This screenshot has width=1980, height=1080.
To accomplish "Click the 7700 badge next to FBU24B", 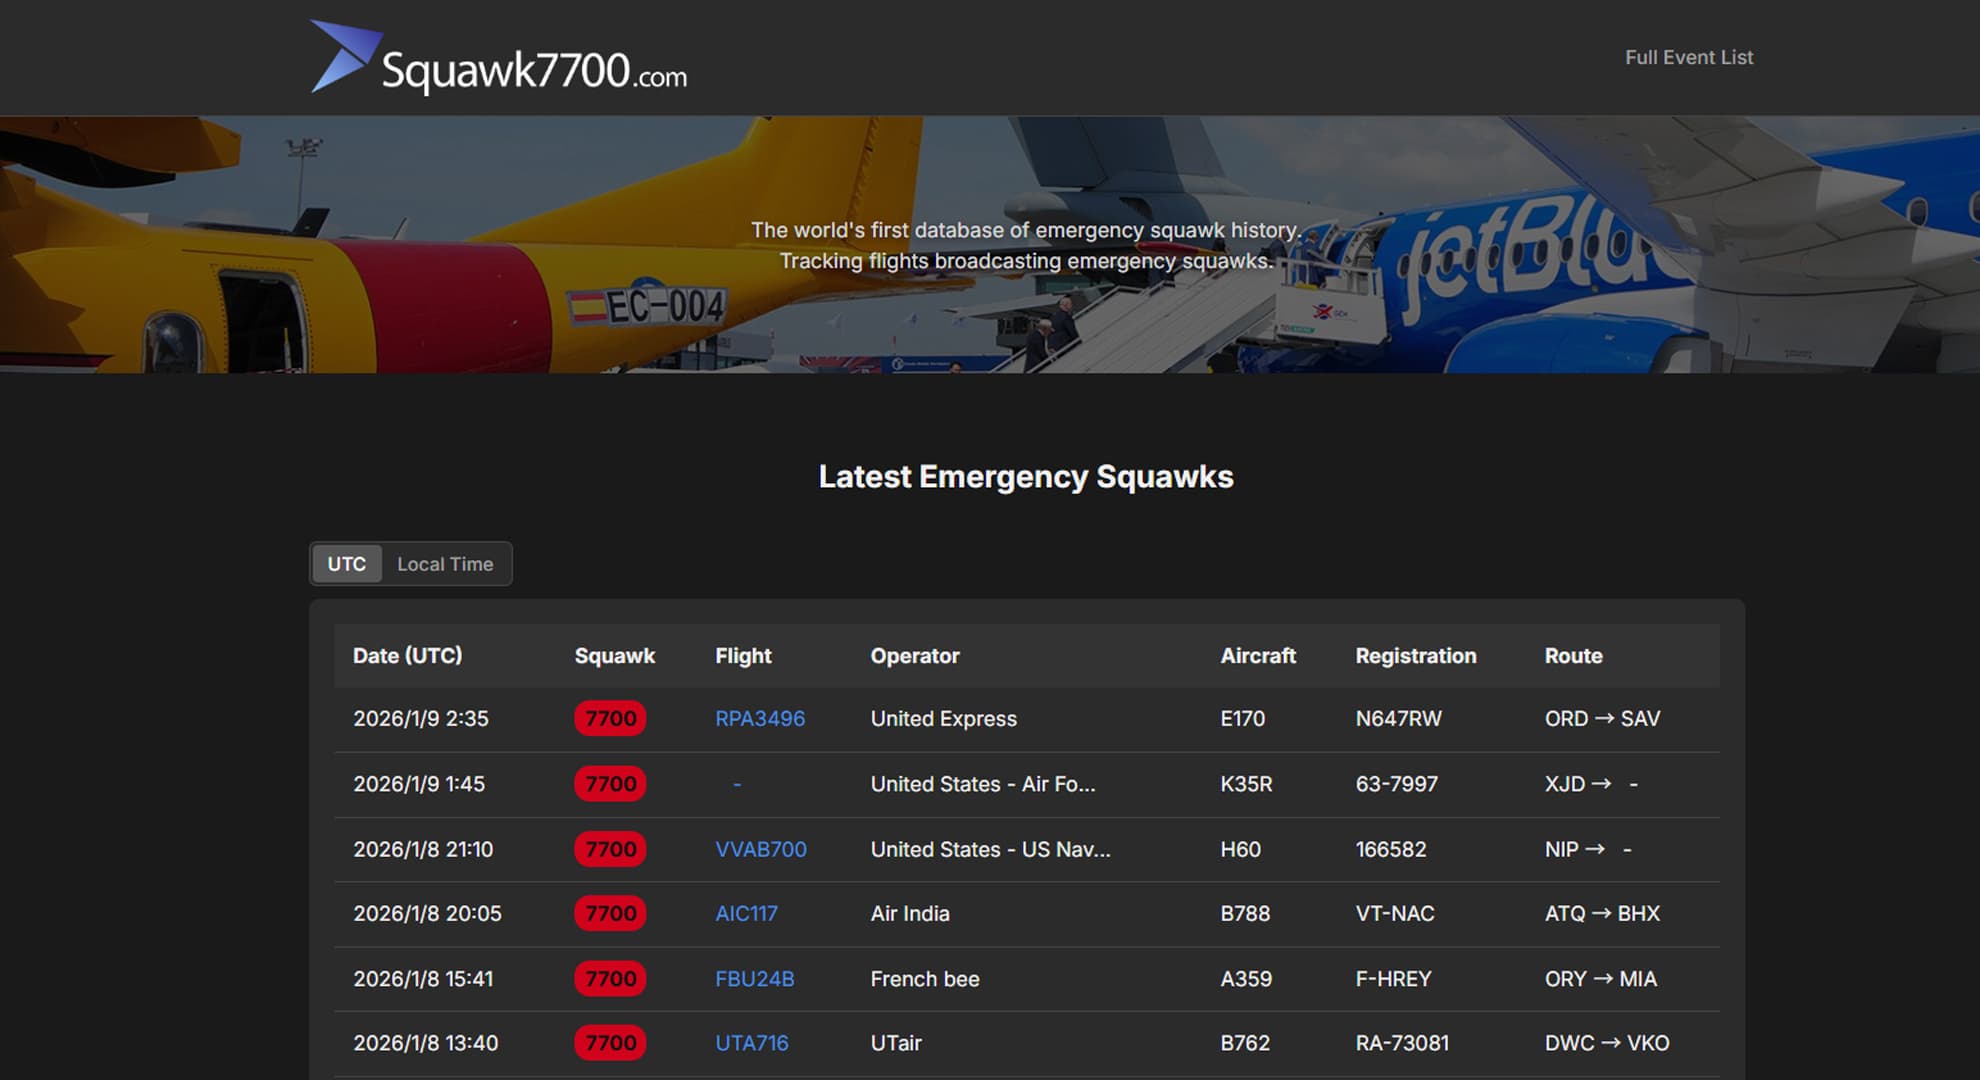I will (610, 979).
